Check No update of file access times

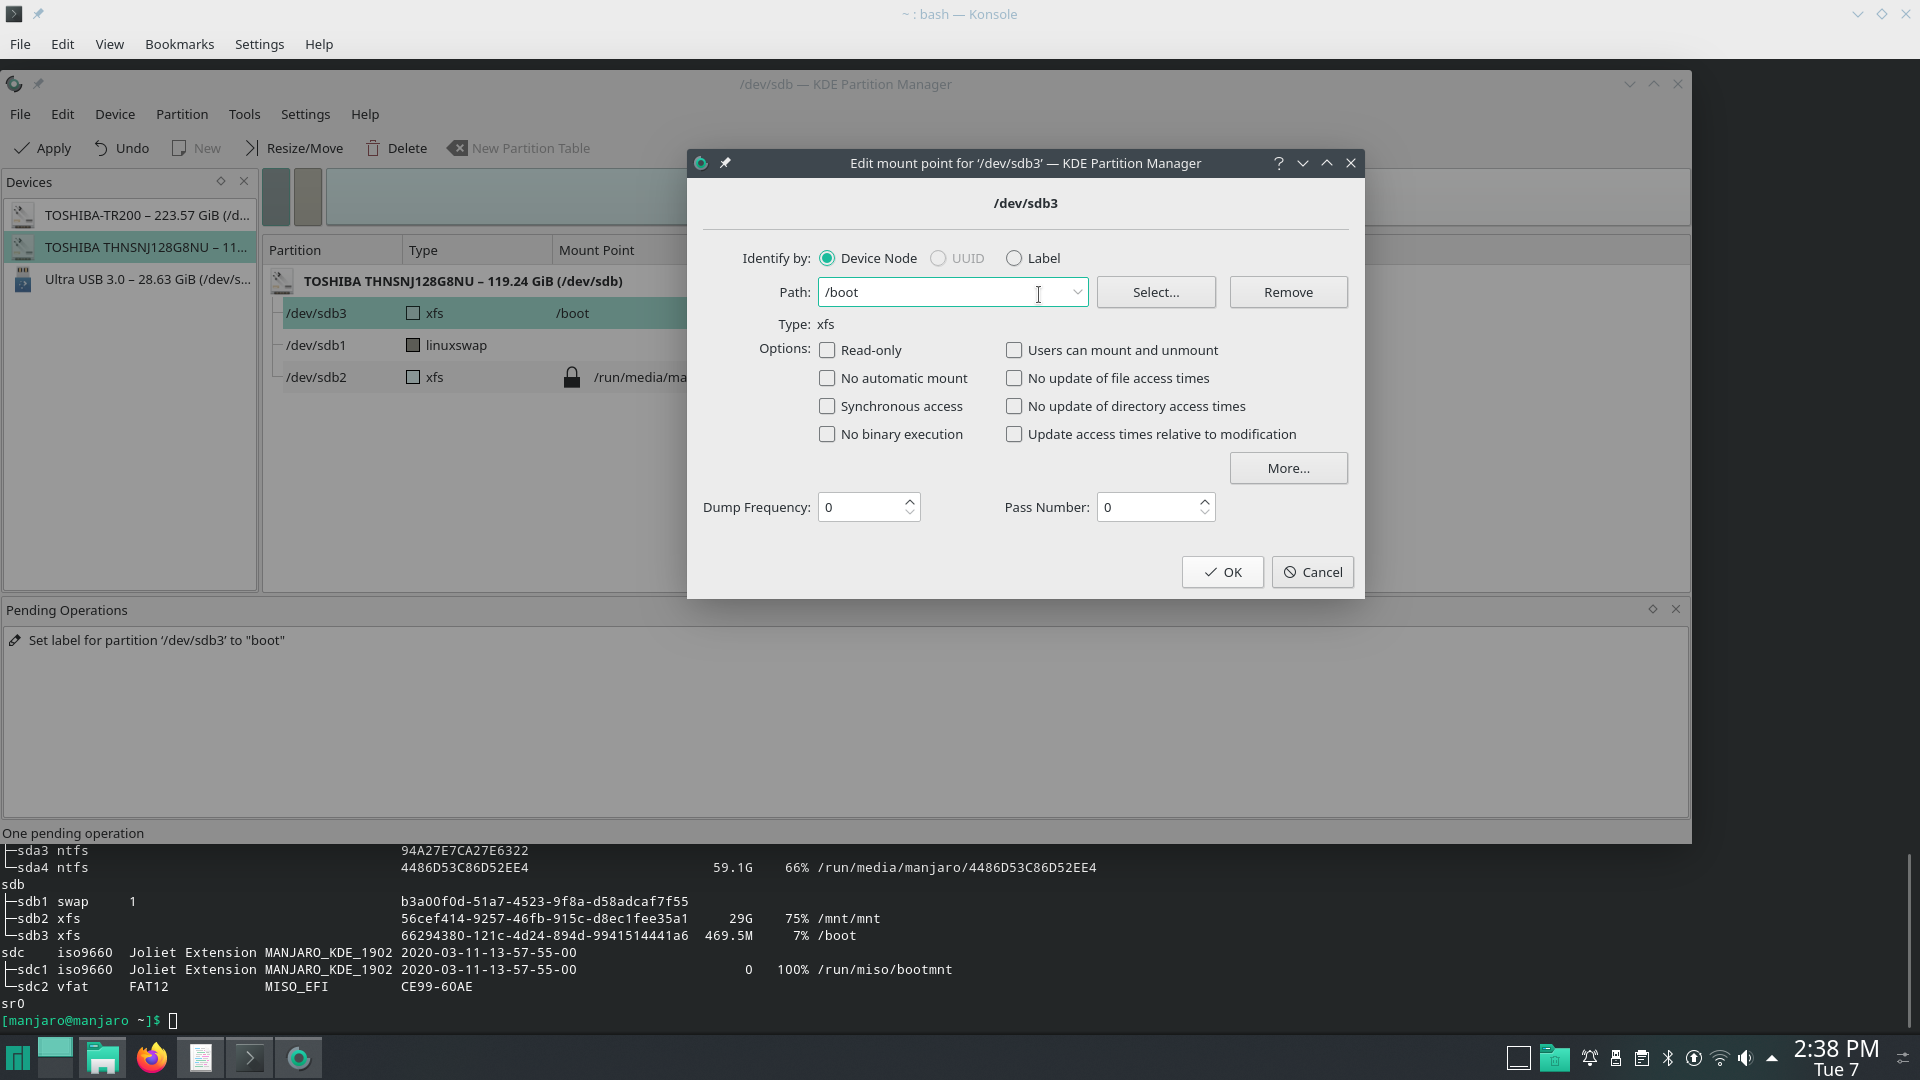[1014, 378]
